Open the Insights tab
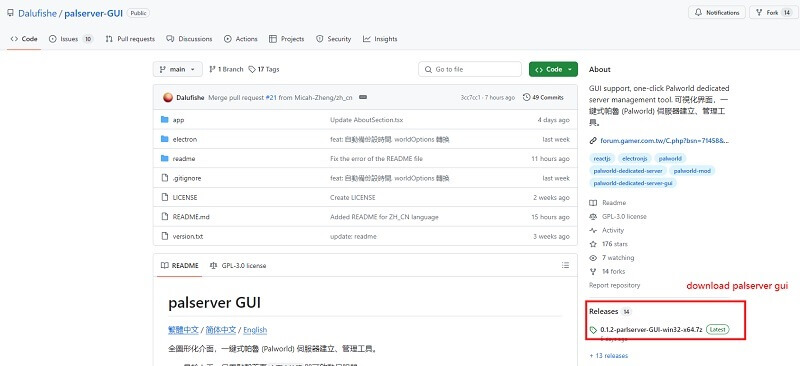 (380, 39)
